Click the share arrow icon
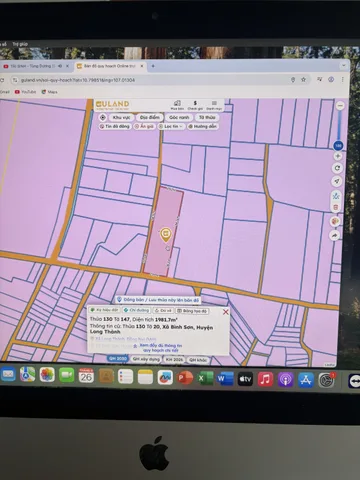This screenshot has height=480, width=360. [334, 235]
